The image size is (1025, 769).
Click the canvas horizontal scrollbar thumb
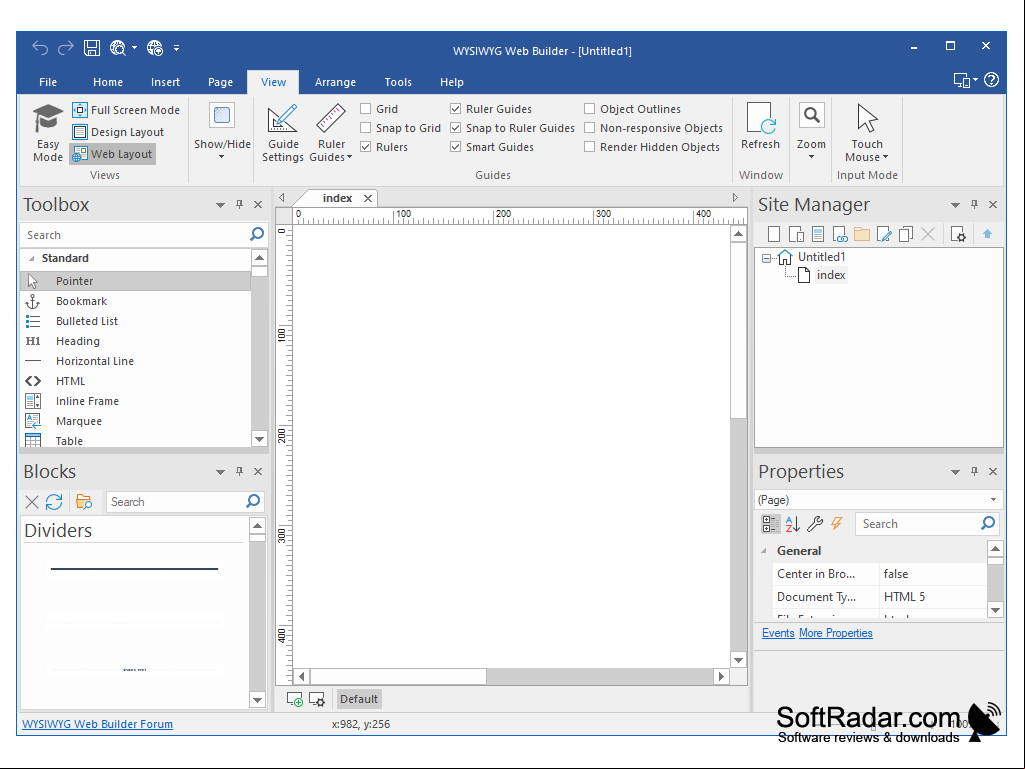pyautogui.click(x=398, y=676)
